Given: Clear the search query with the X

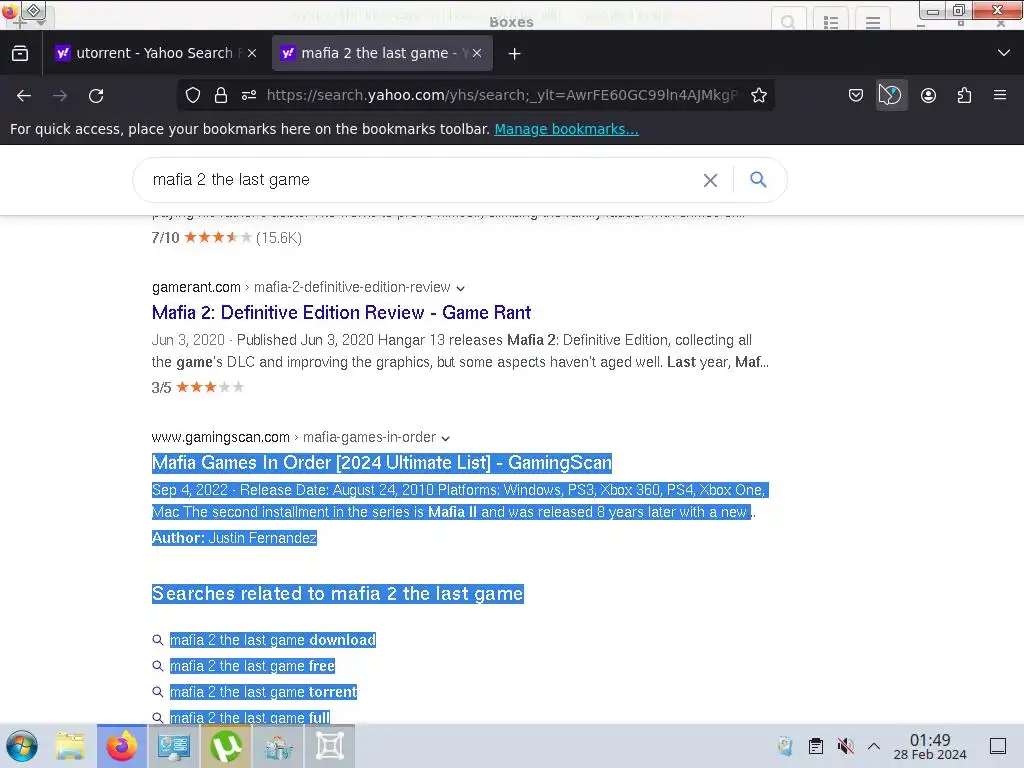Looking at the screenshot, I should click(711, 180).
